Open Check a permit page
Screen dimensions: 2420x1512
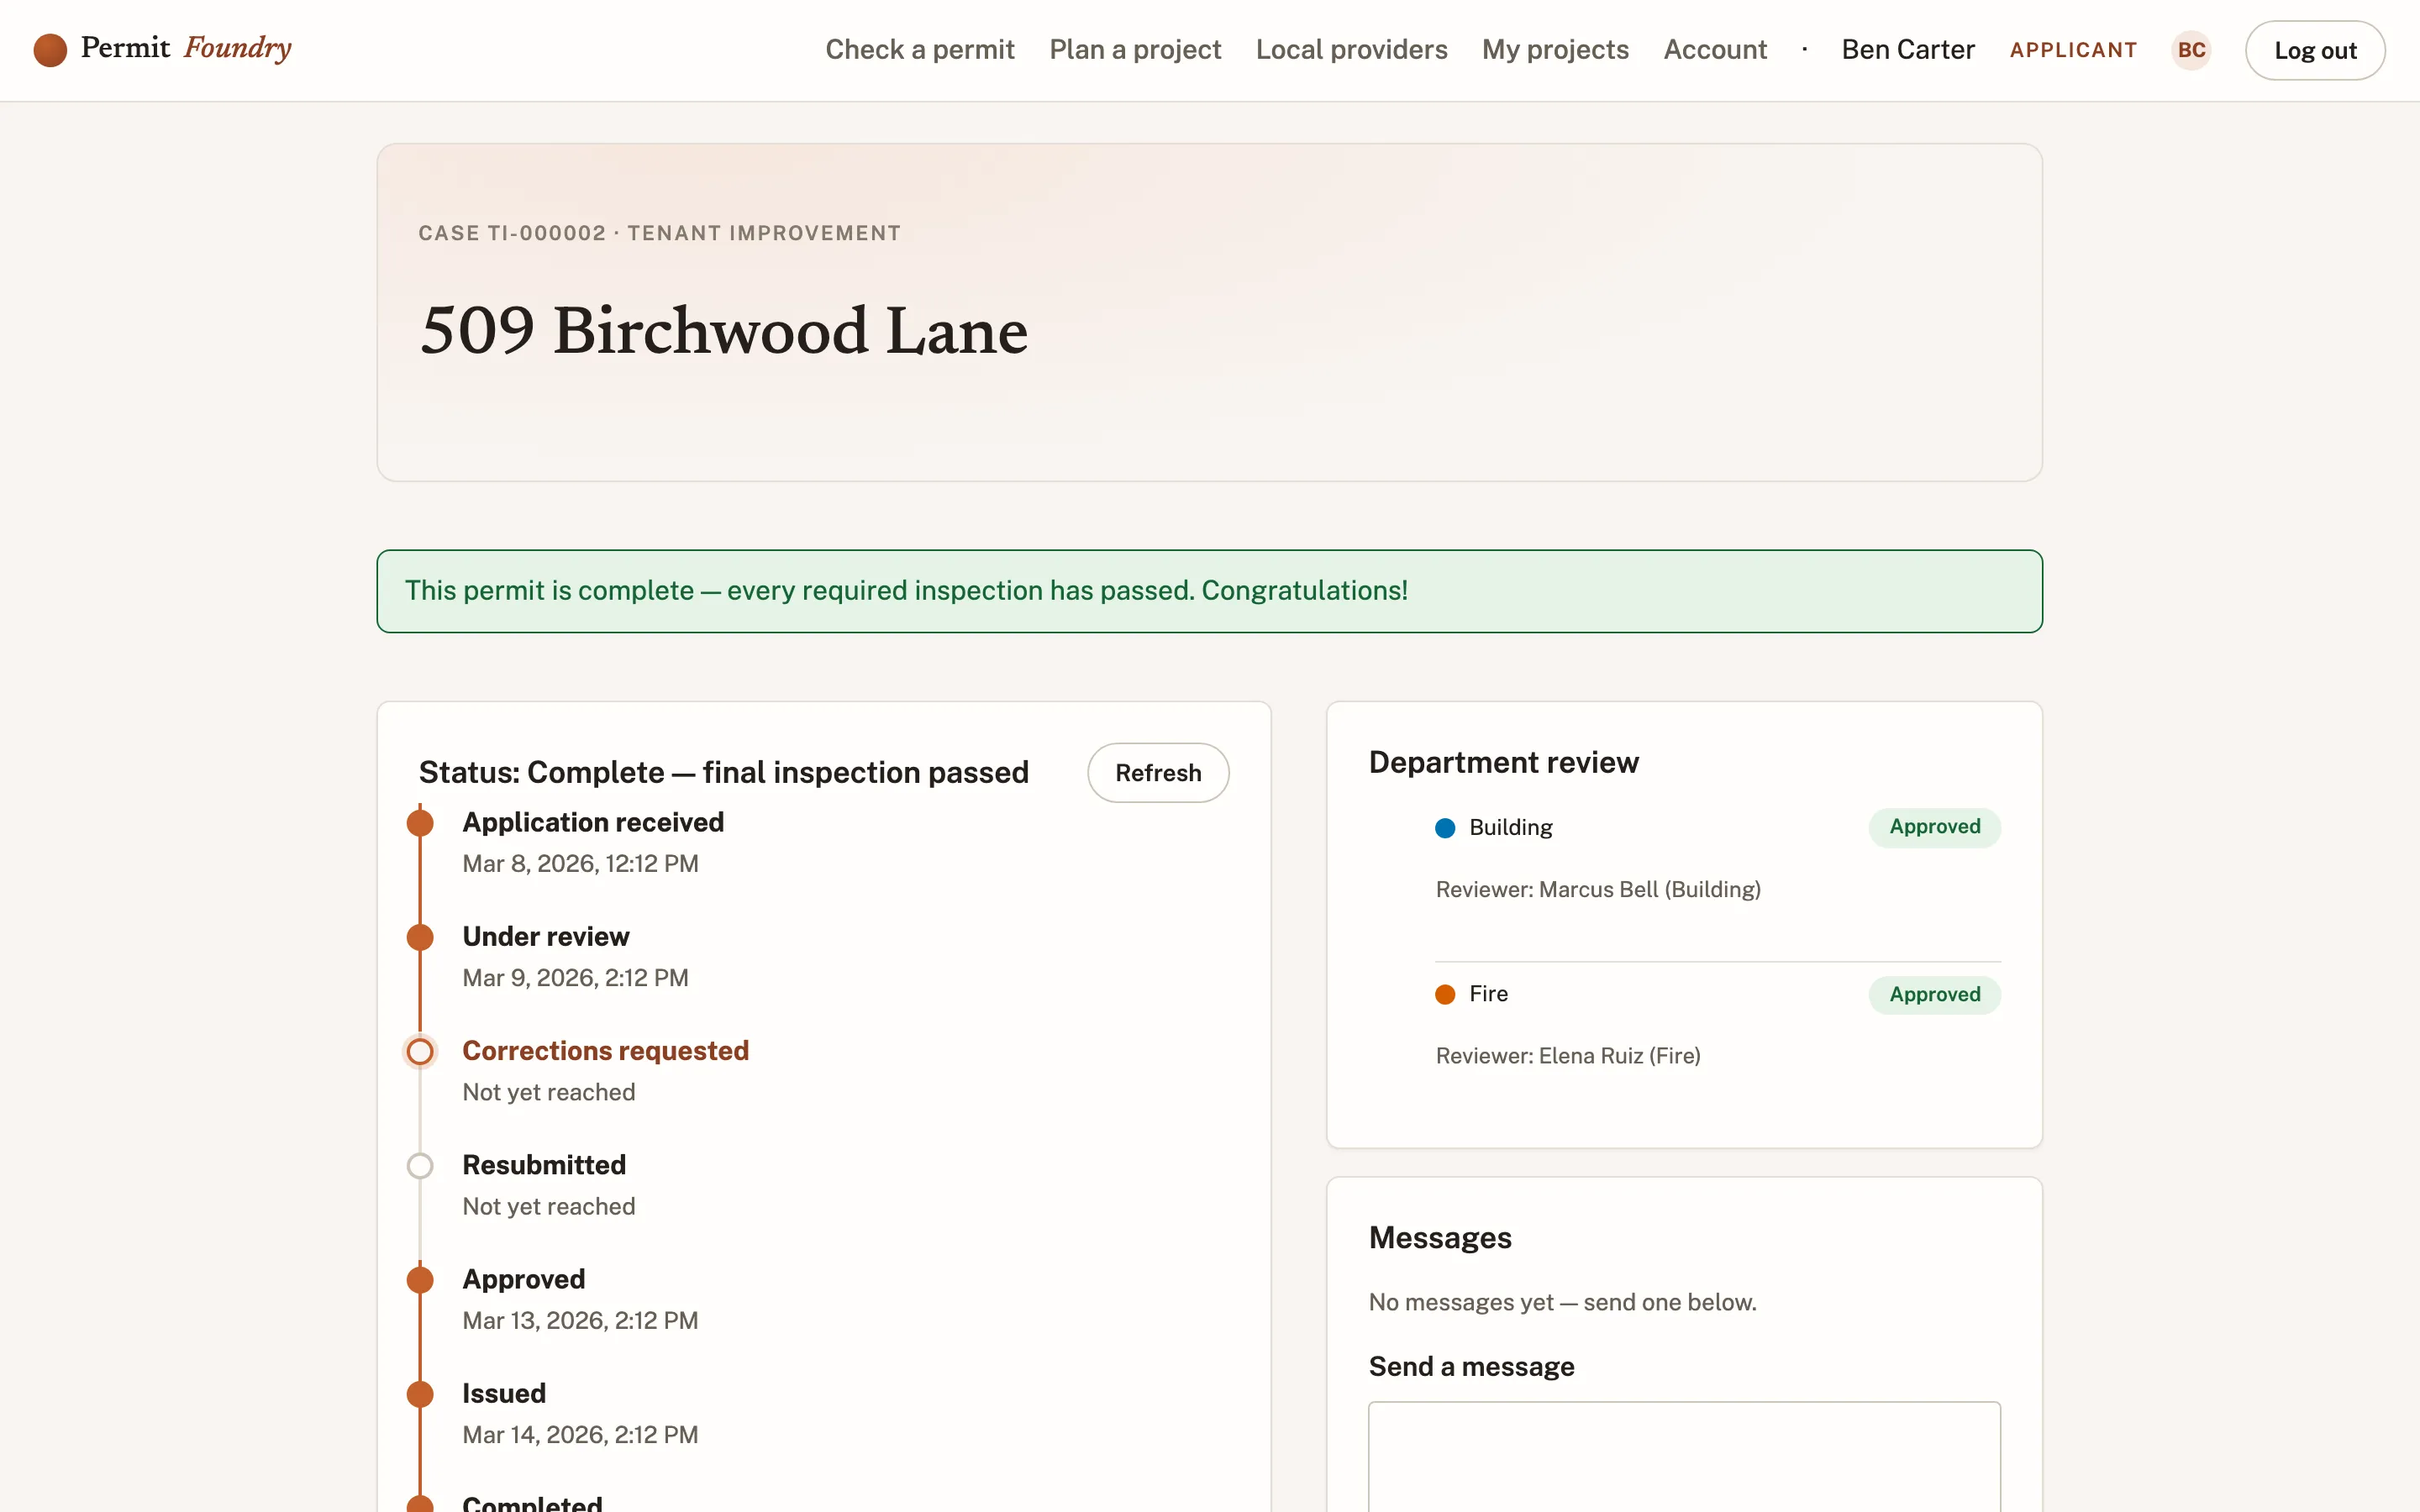click(x=920, y=50)
